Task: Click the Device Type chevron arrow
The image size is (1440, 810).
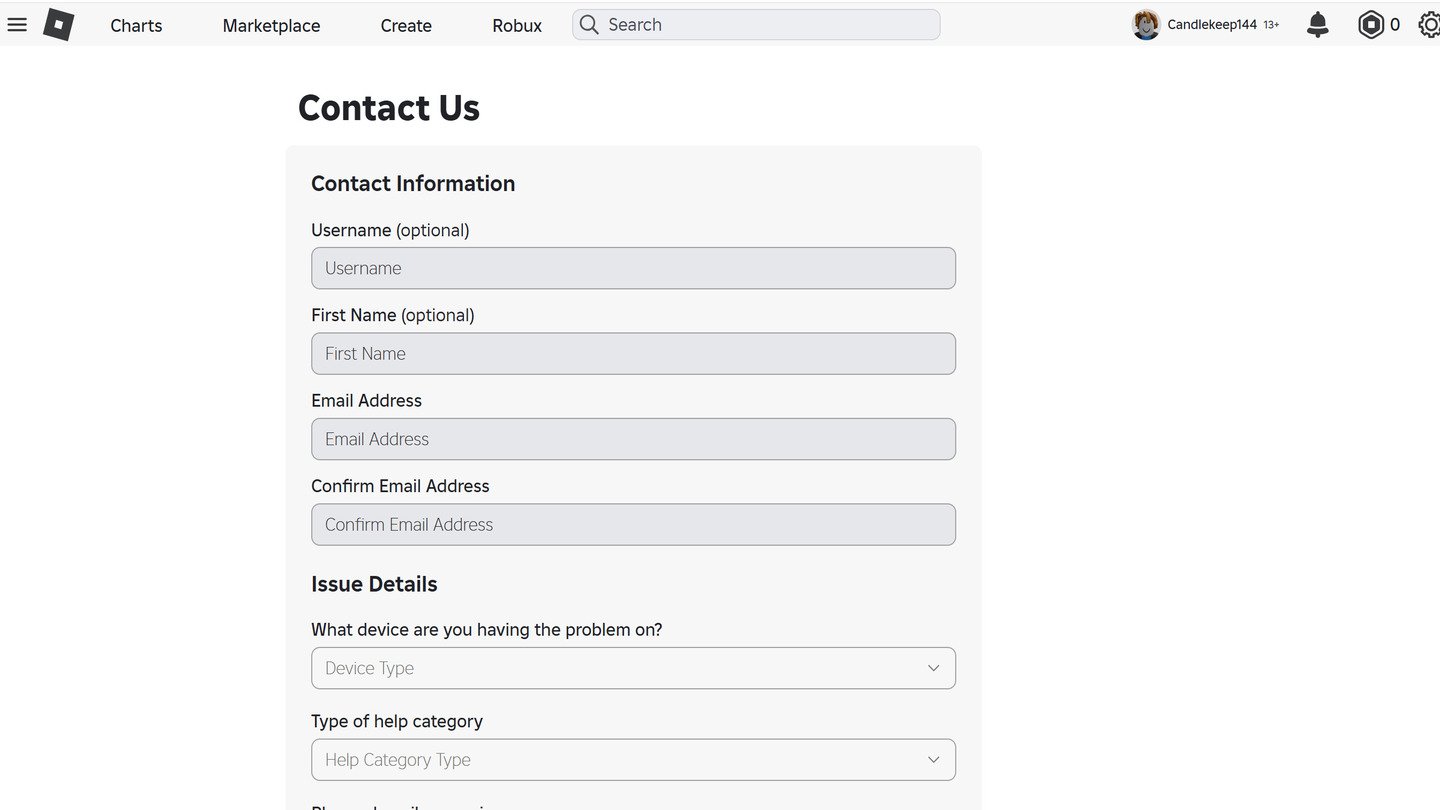Action: pos(933,668)
